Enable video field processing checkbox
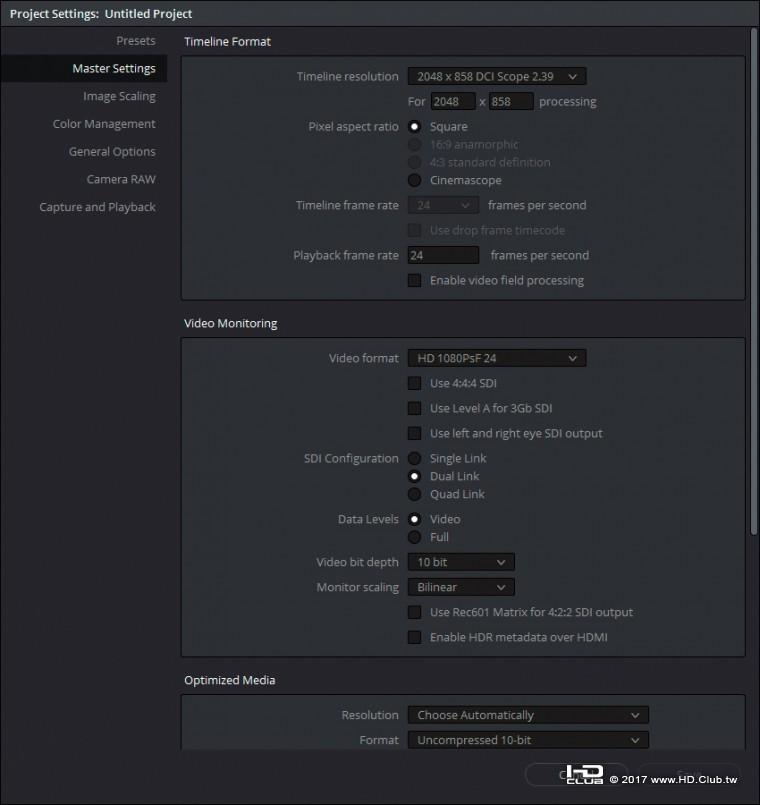The height and width of the screenshot is (805, 760). tap(415, 281)
